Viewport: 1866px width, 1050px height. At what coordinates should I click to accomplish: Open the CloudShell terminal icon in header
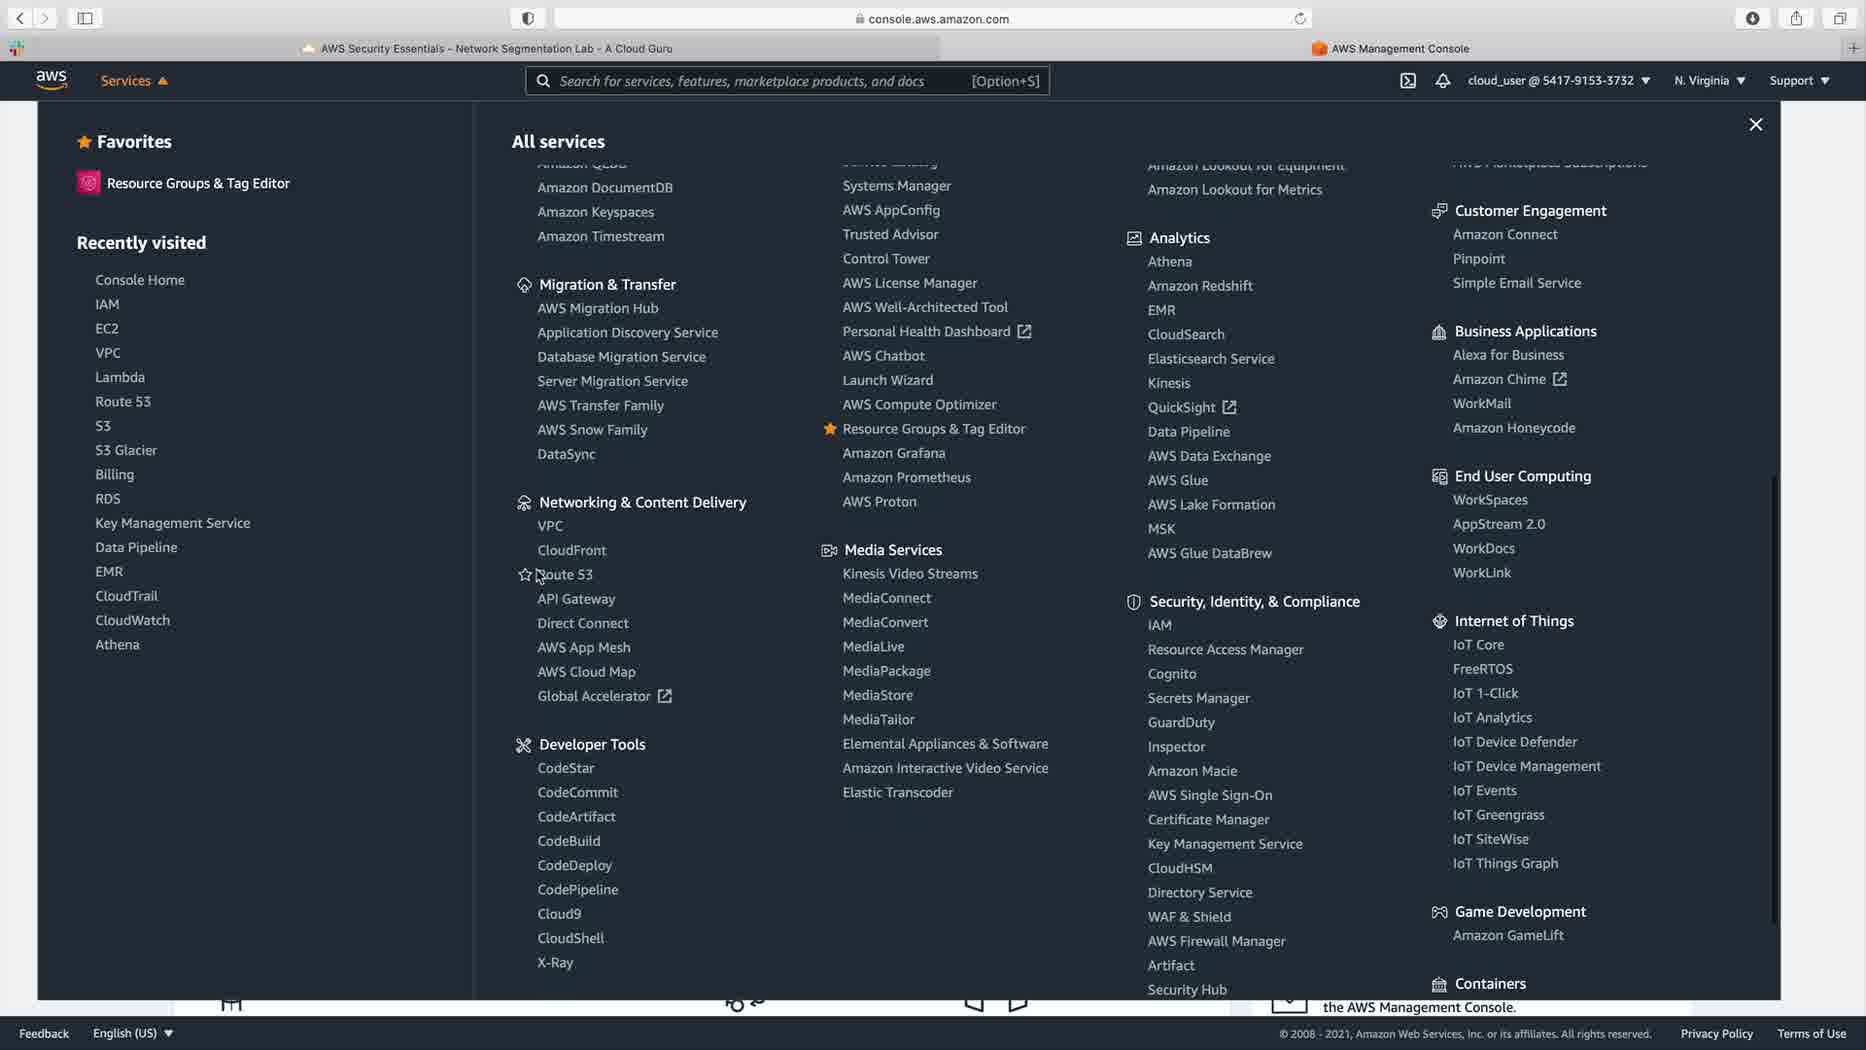click(1407, 81)
